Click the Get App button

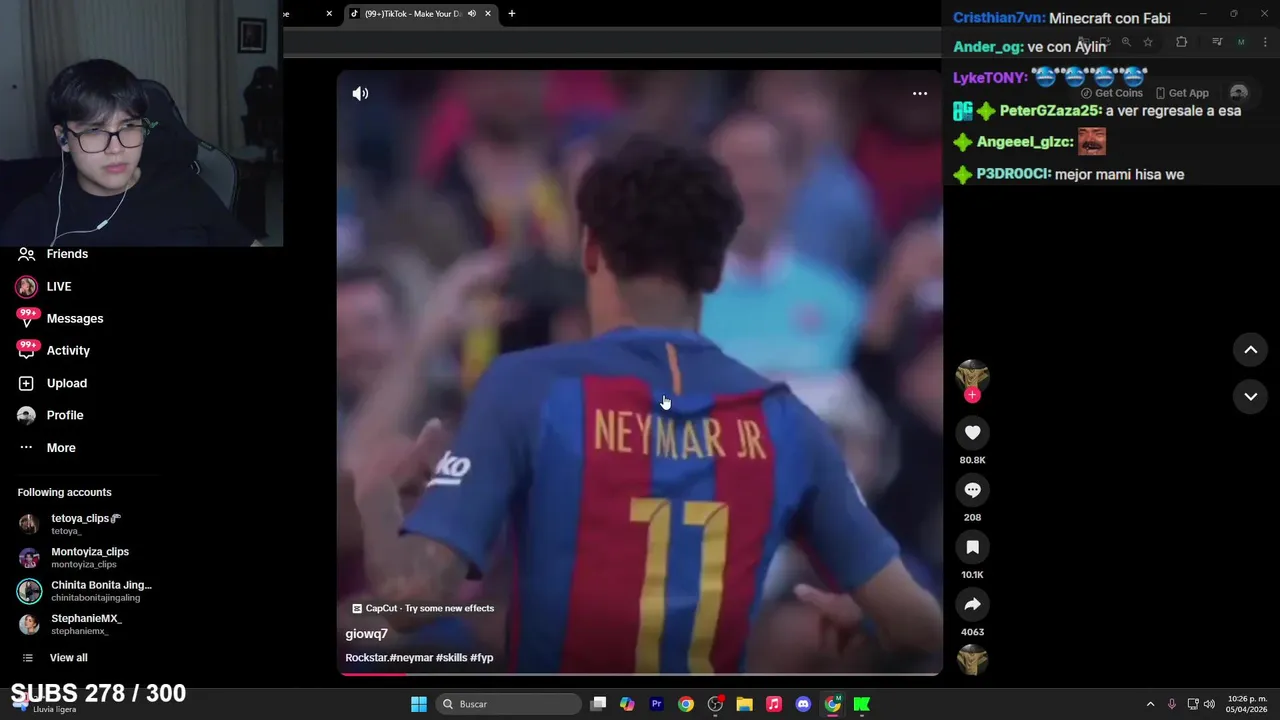1181,93
